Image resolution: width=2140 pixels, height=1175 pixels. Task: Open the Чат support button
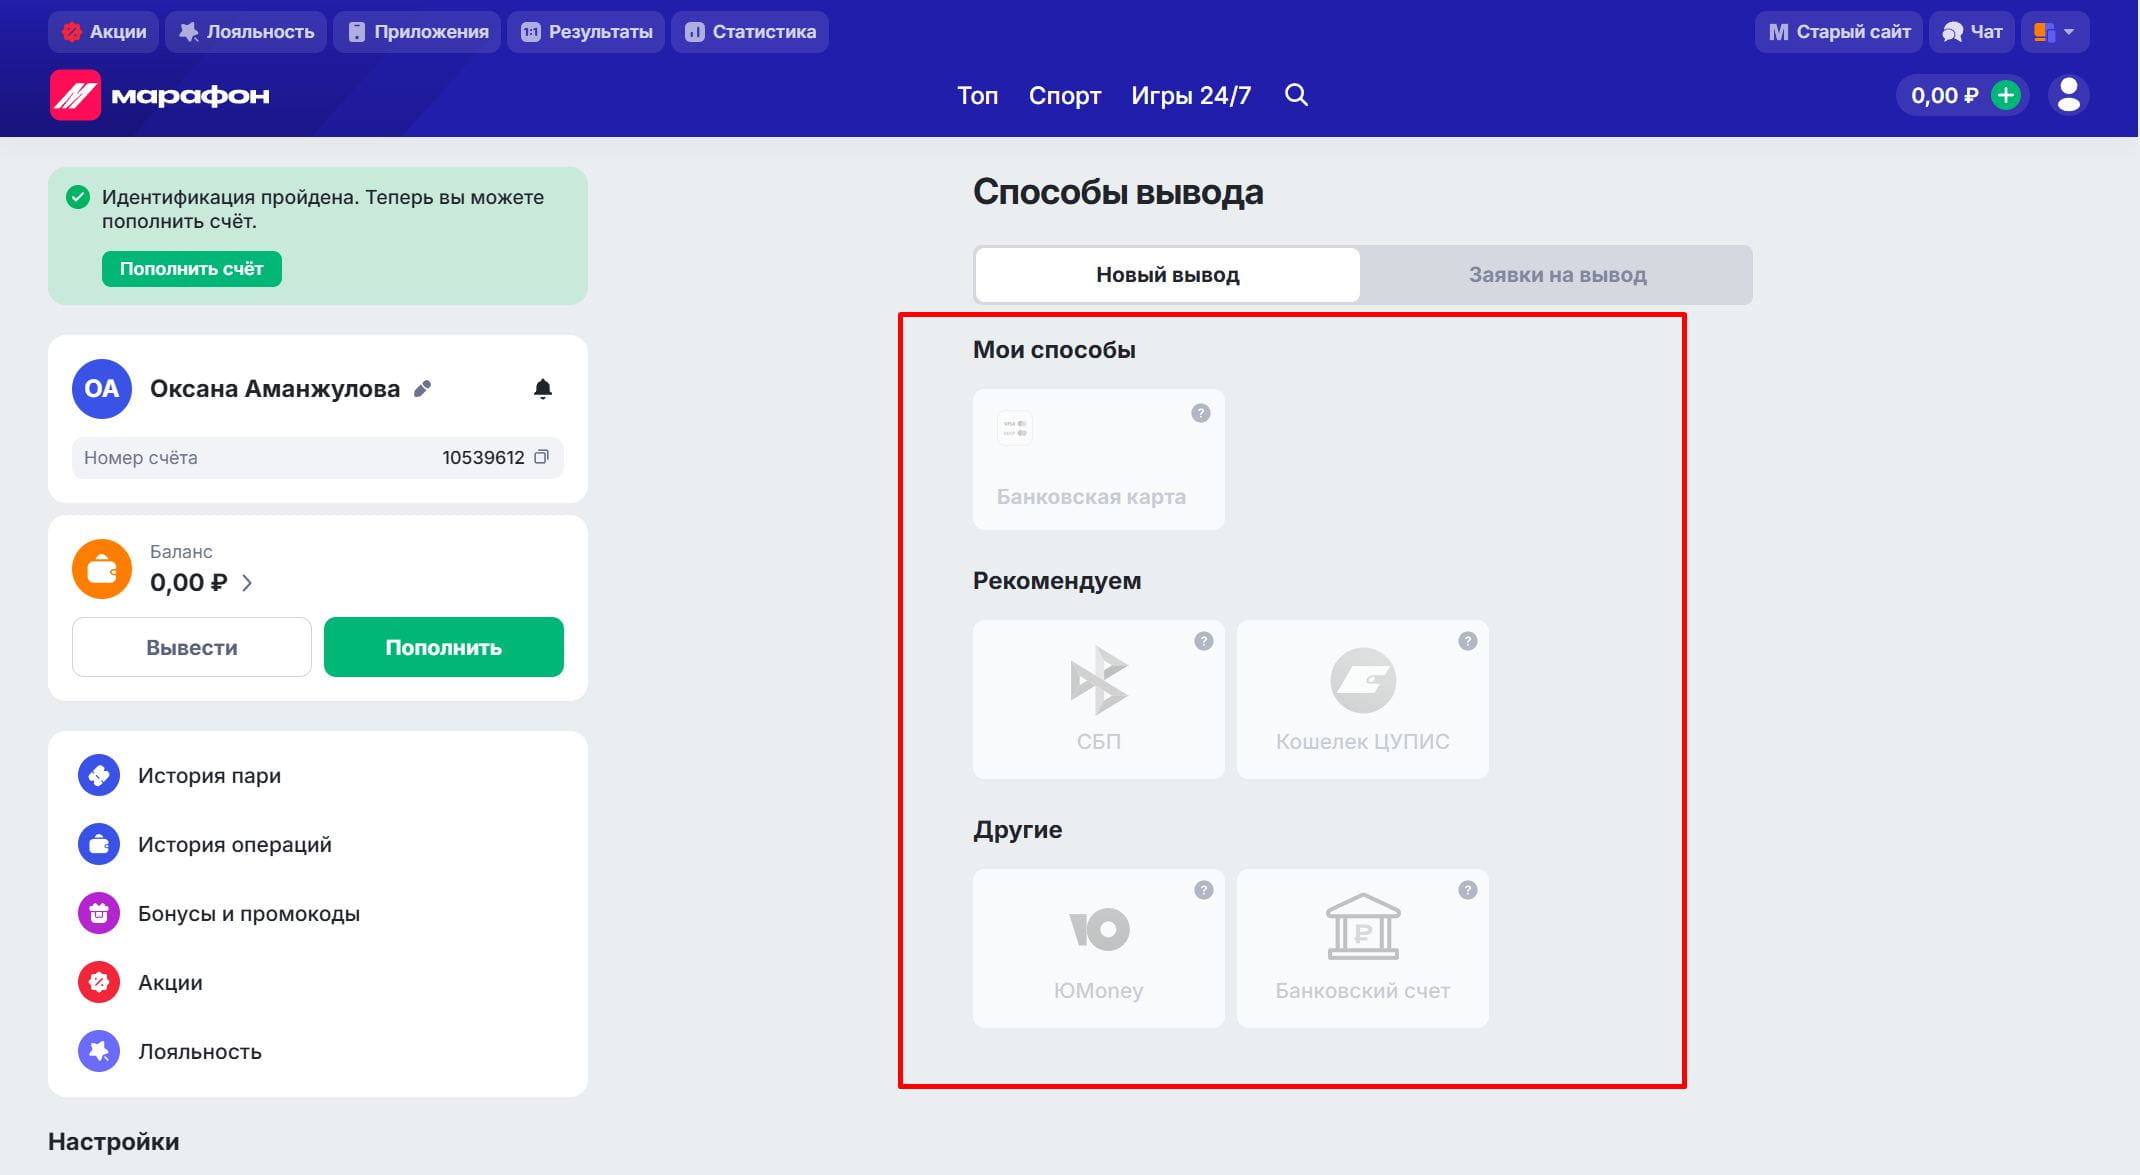(x=1972, y=32)
